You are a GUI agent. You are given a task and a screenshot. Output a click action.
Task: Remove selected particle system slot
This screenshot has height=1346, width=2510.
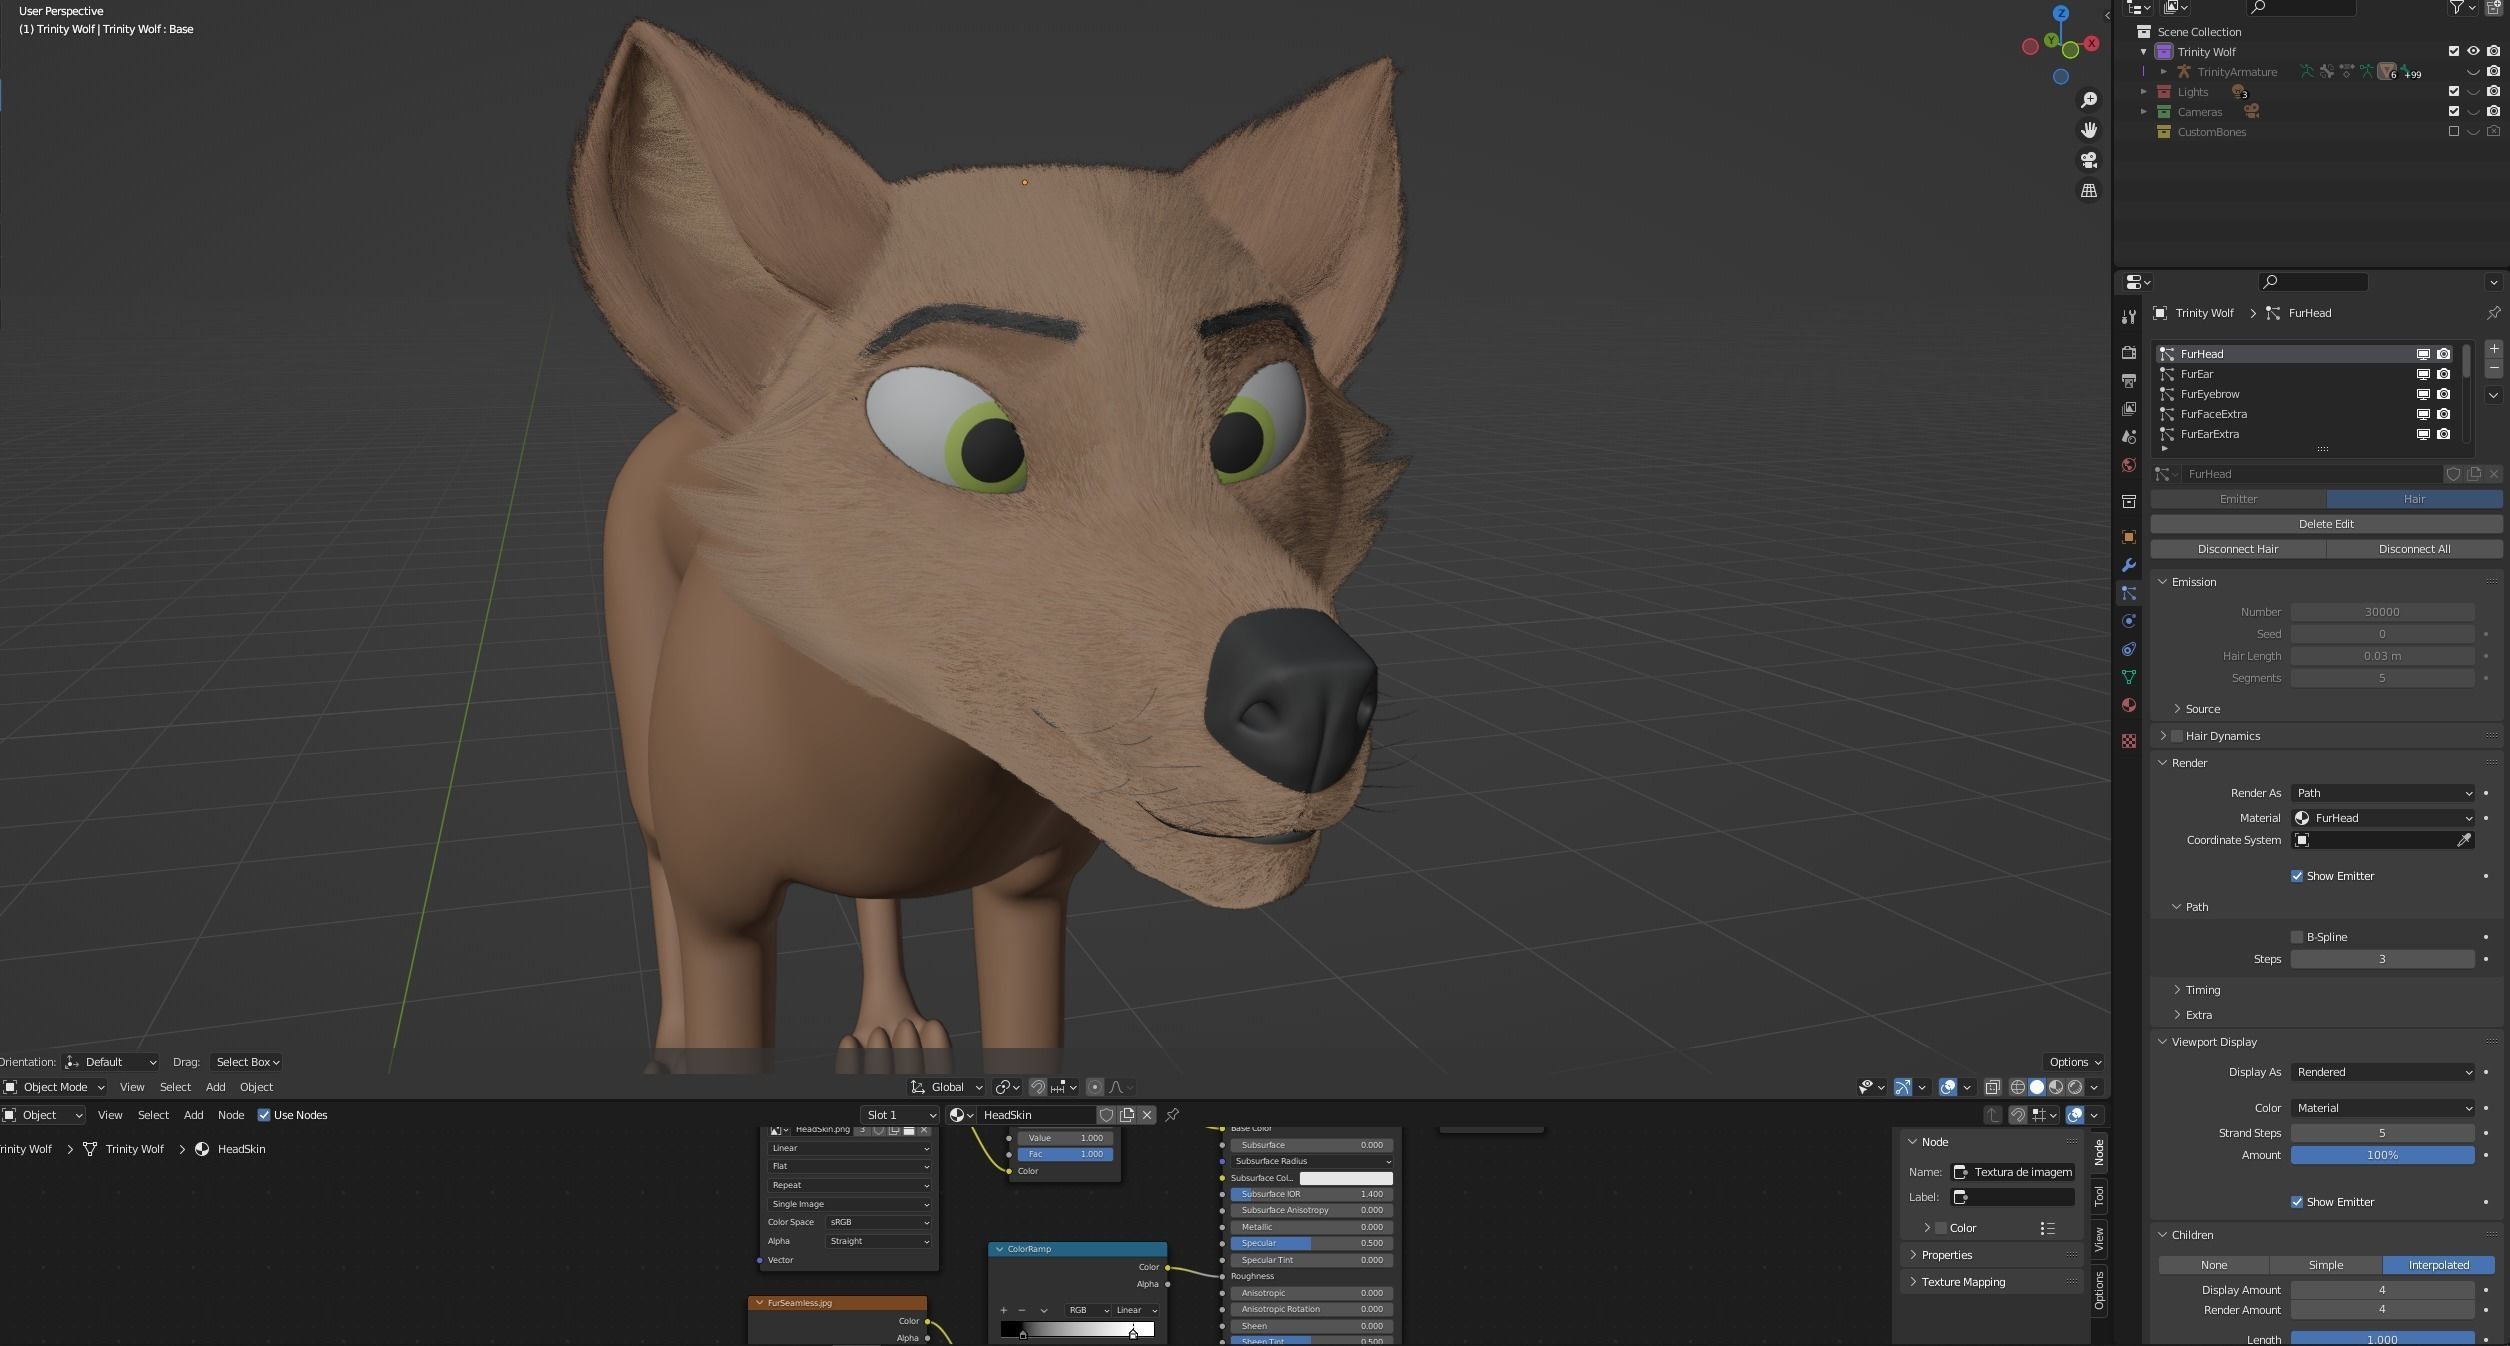[2494, 369]
